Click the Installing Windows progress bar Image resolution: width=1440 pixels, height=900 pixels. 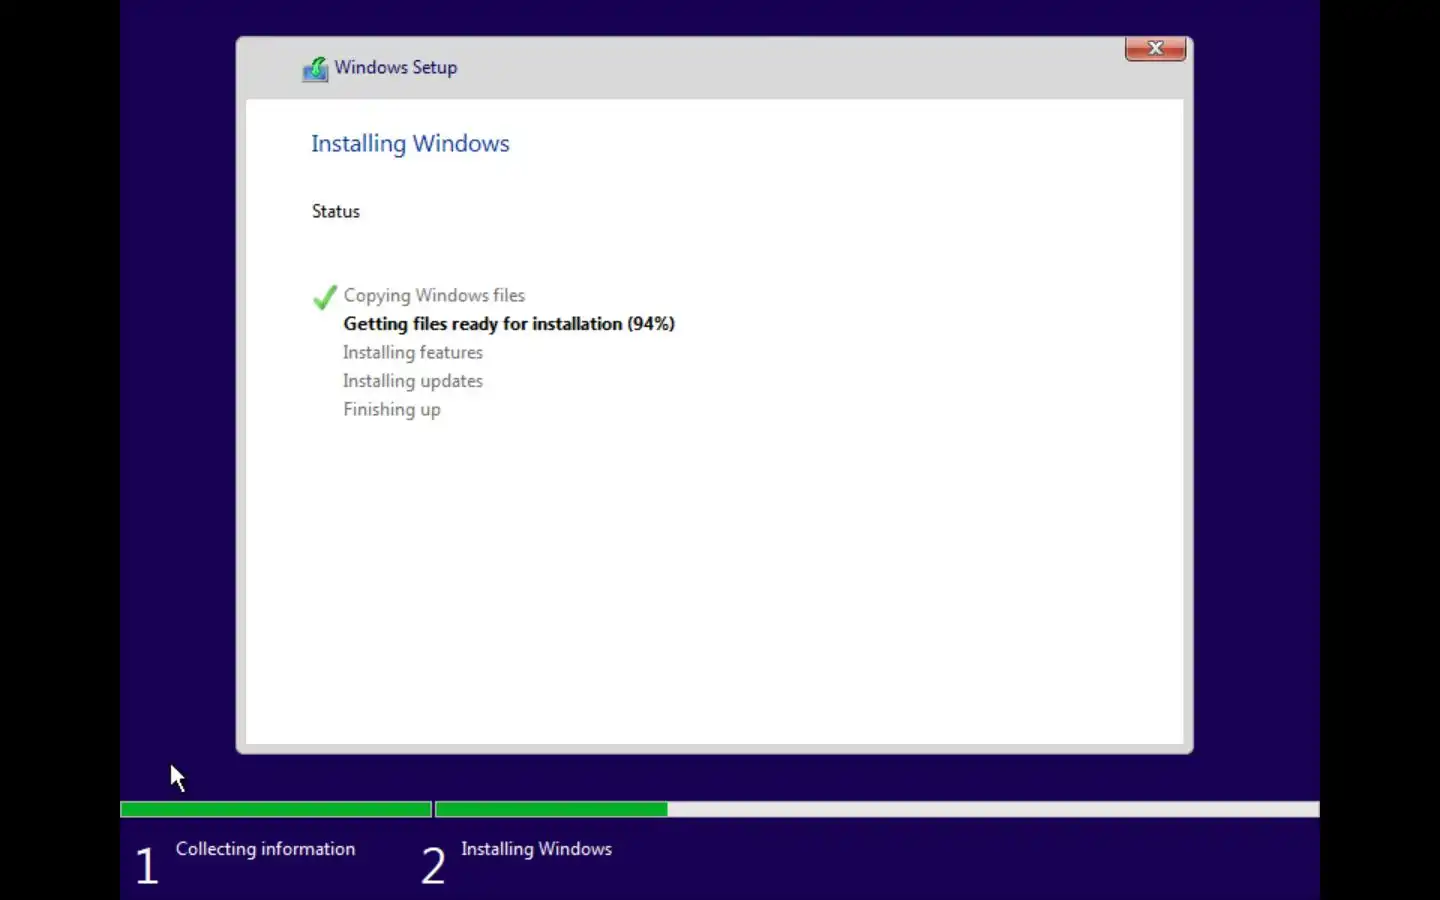pos(877,809)
